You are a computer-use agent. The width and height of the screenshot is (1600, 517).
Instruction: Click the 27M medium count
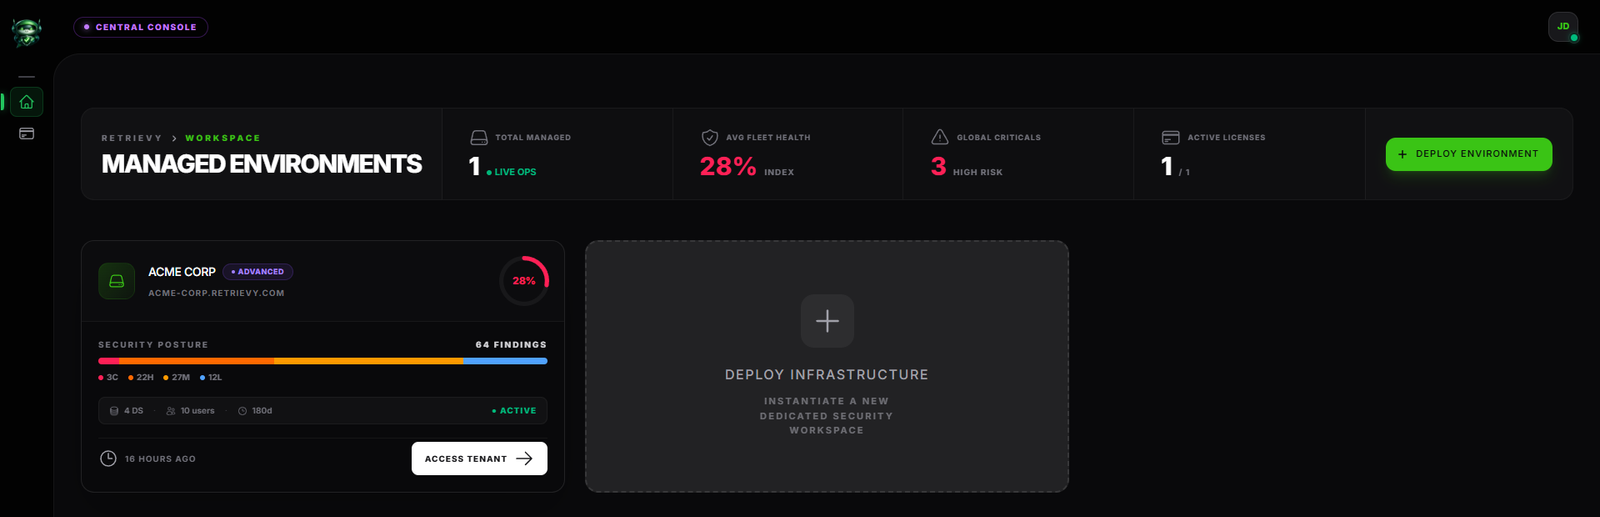(177, 378)
